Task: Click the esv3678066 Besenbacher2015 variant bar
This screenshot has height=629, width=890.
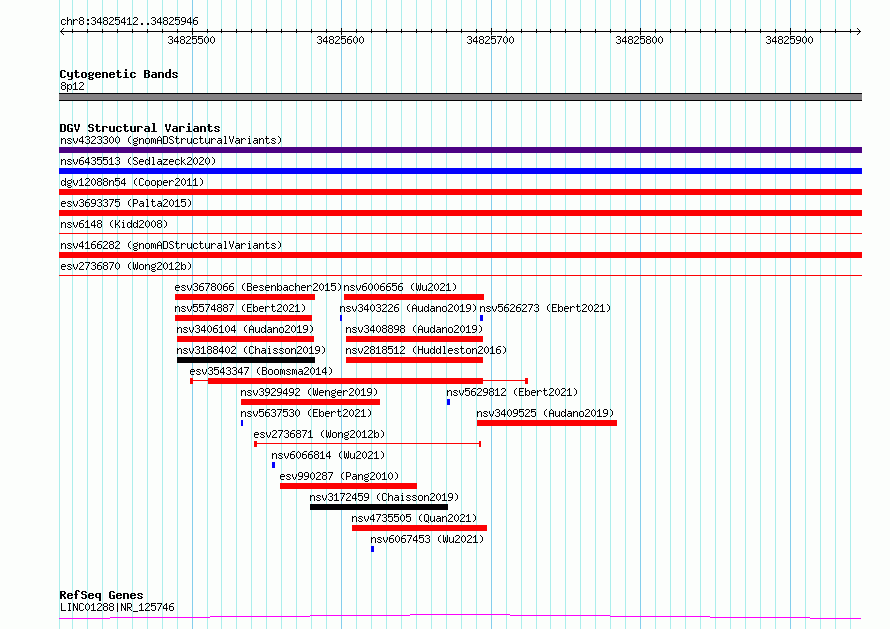Action: tap(245, 297)
